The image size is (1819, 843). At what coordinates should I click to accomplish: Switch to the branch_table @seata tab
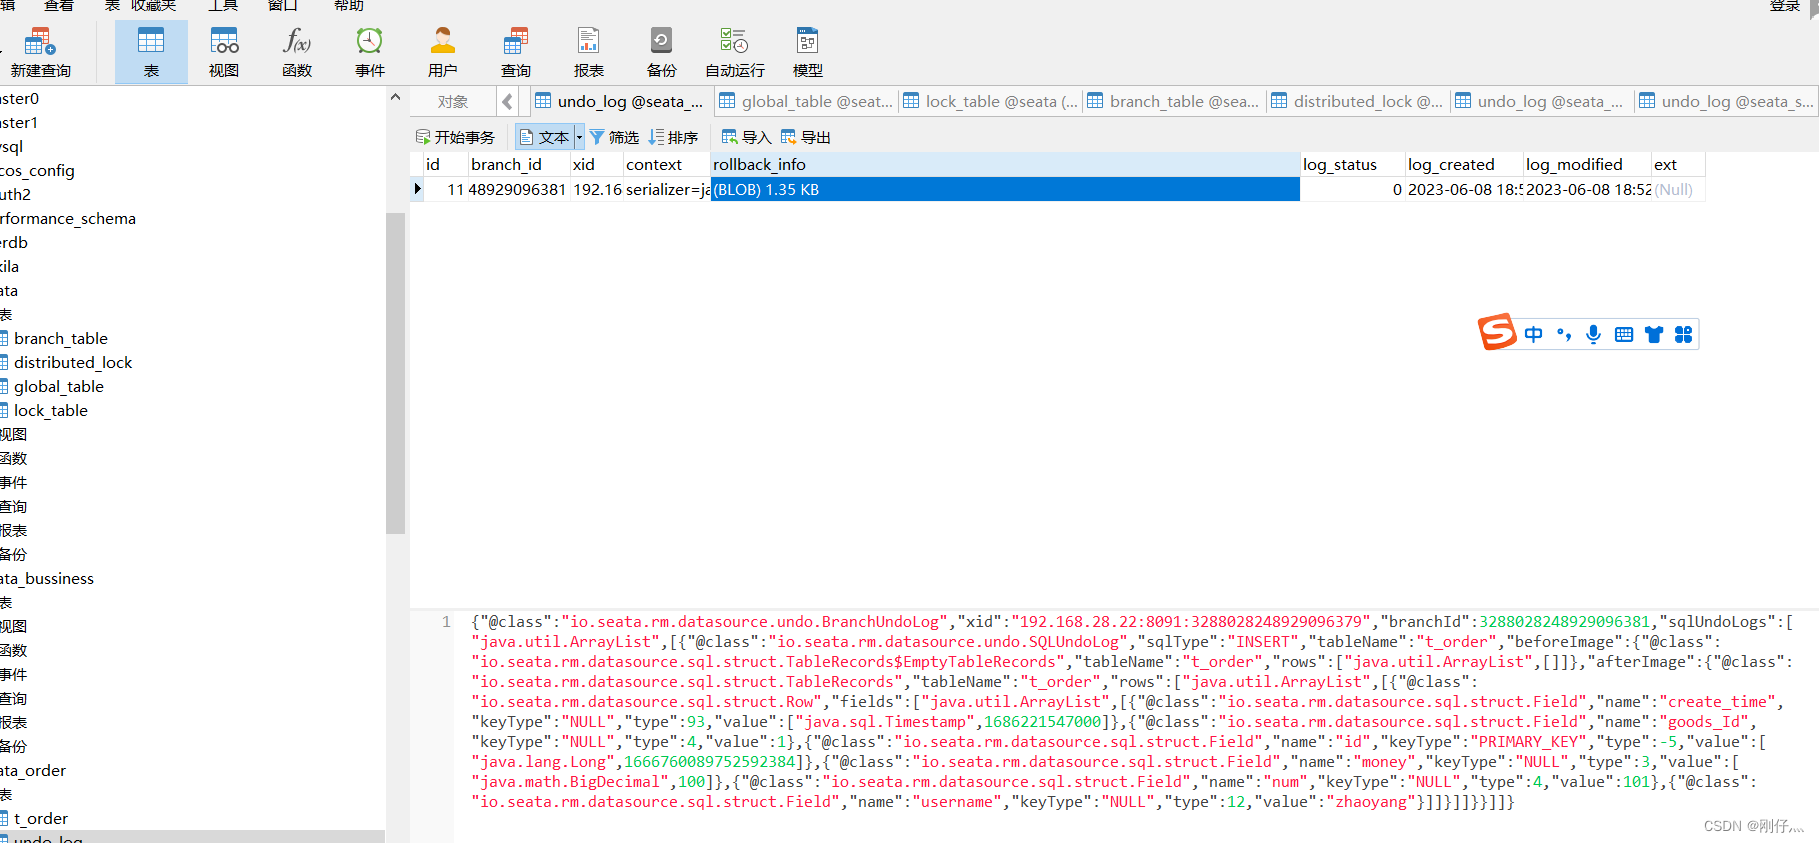pos(1174,101)
